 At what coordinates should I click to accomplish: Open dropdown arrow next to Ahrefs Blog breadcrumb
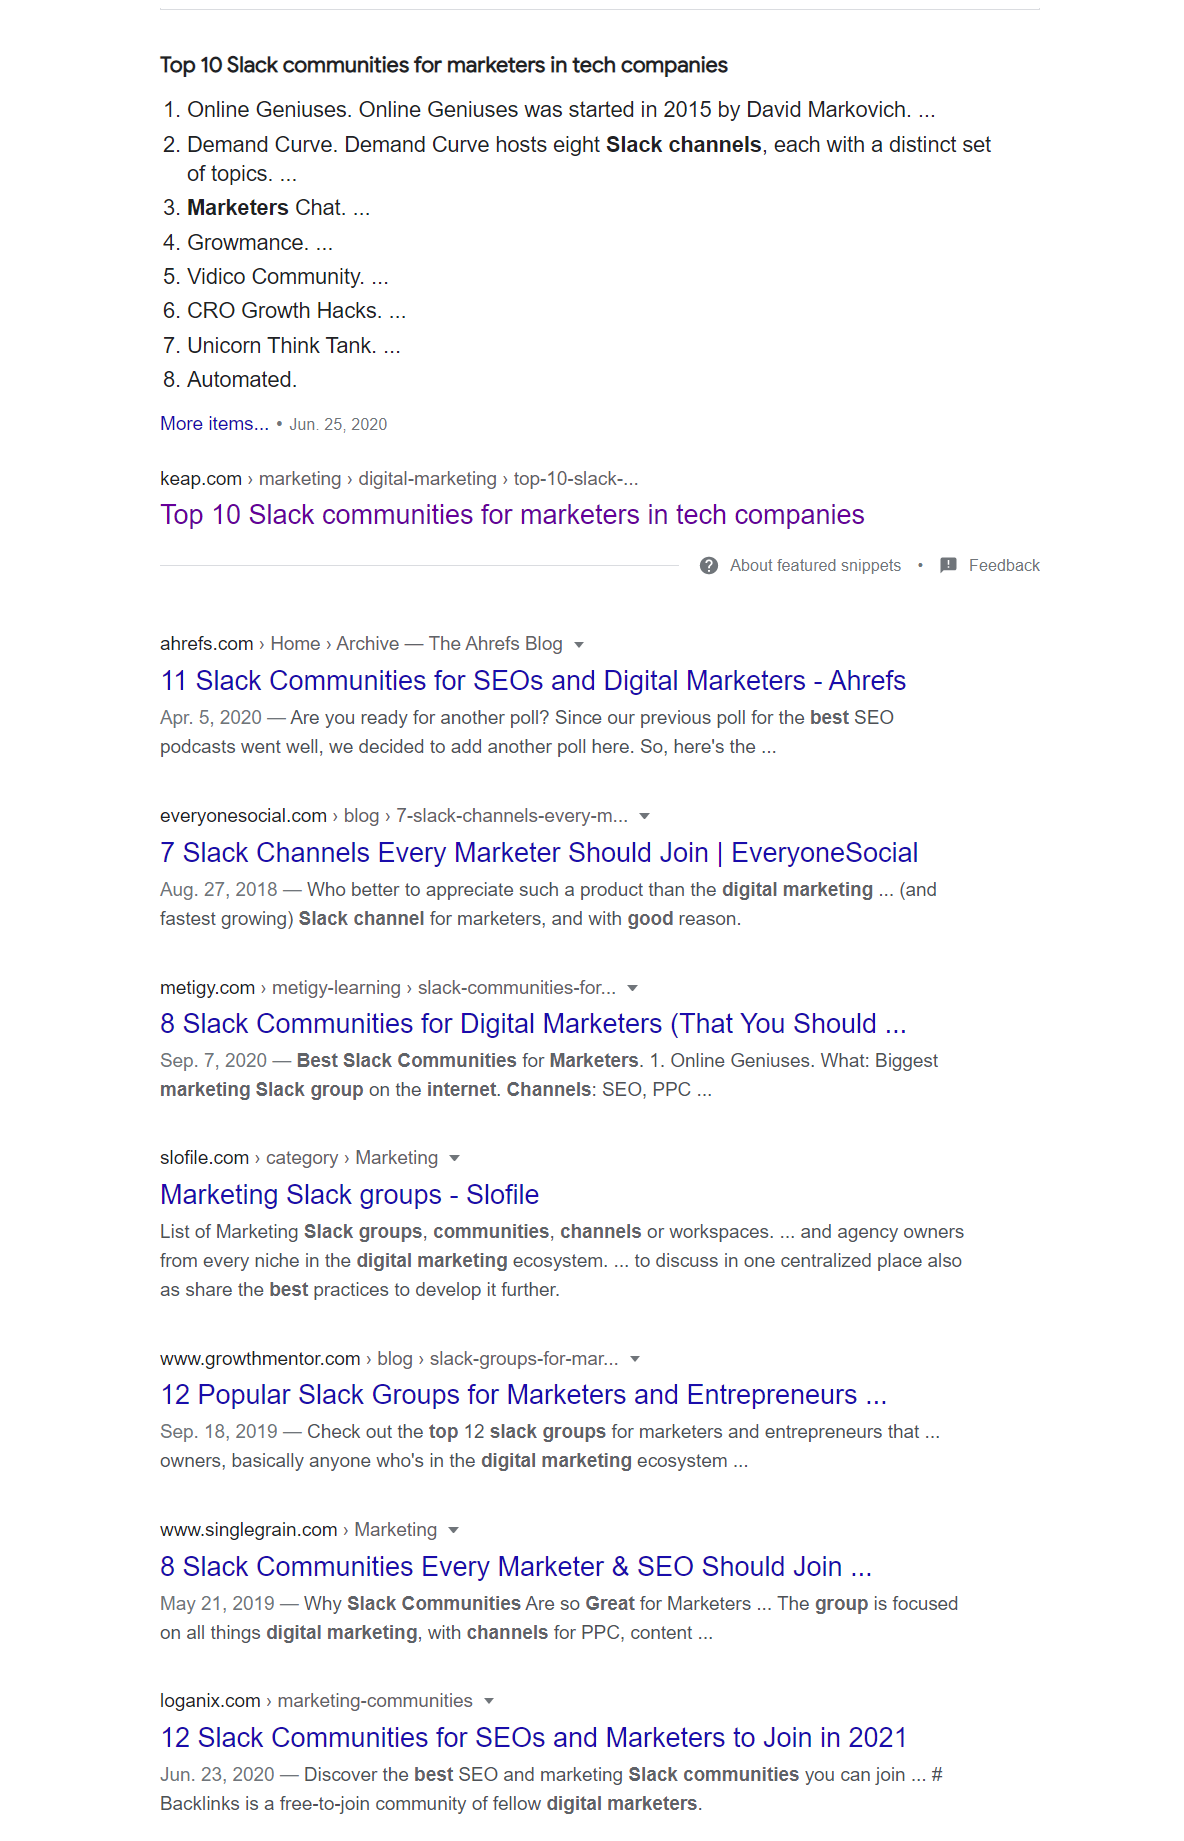tap(579, 645)
